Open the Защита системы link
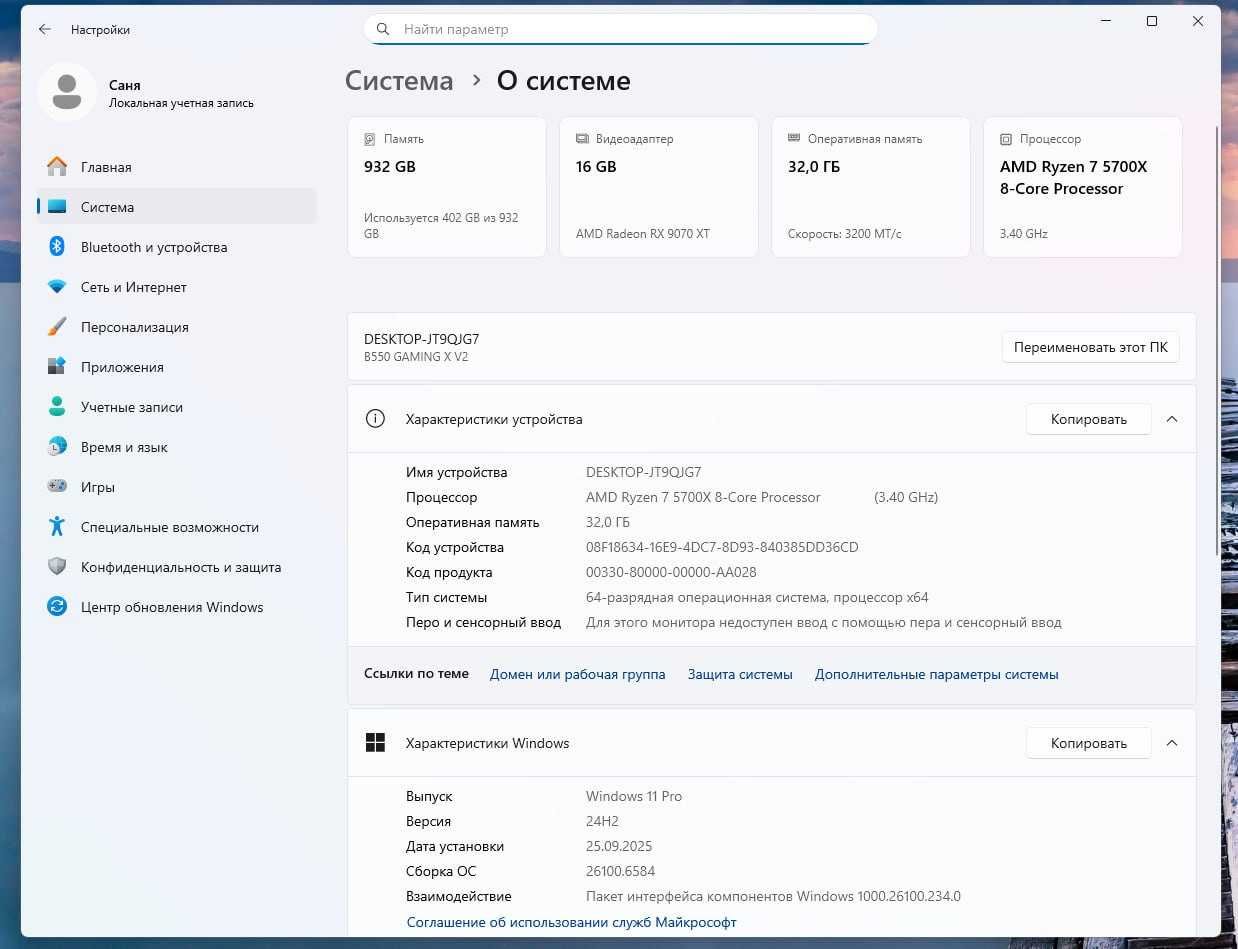1238x949 pixels. coord(740,674)
